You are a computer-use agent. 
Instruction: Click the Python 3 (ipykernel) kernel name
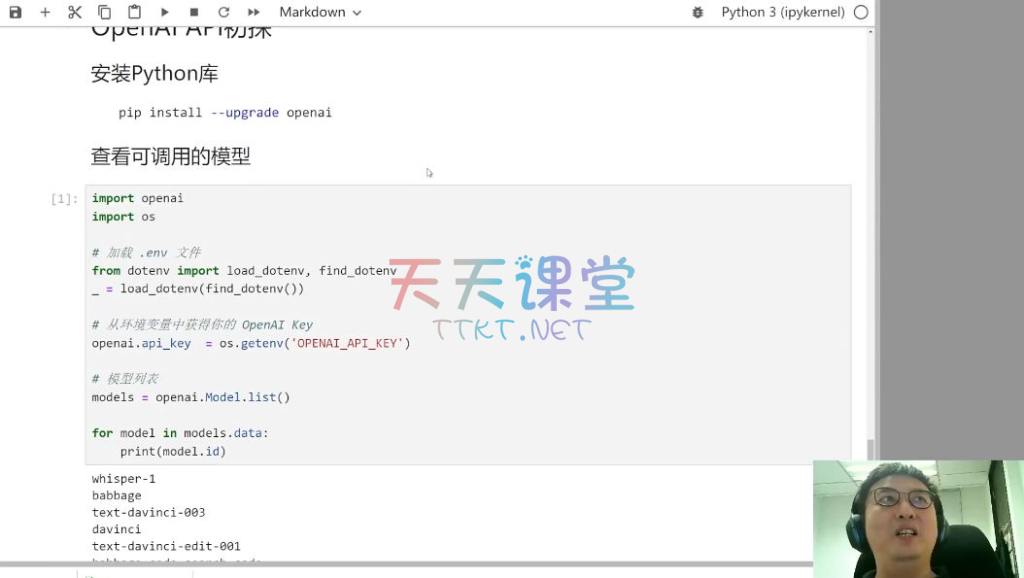pyautogui.click(x=783, y=12)
